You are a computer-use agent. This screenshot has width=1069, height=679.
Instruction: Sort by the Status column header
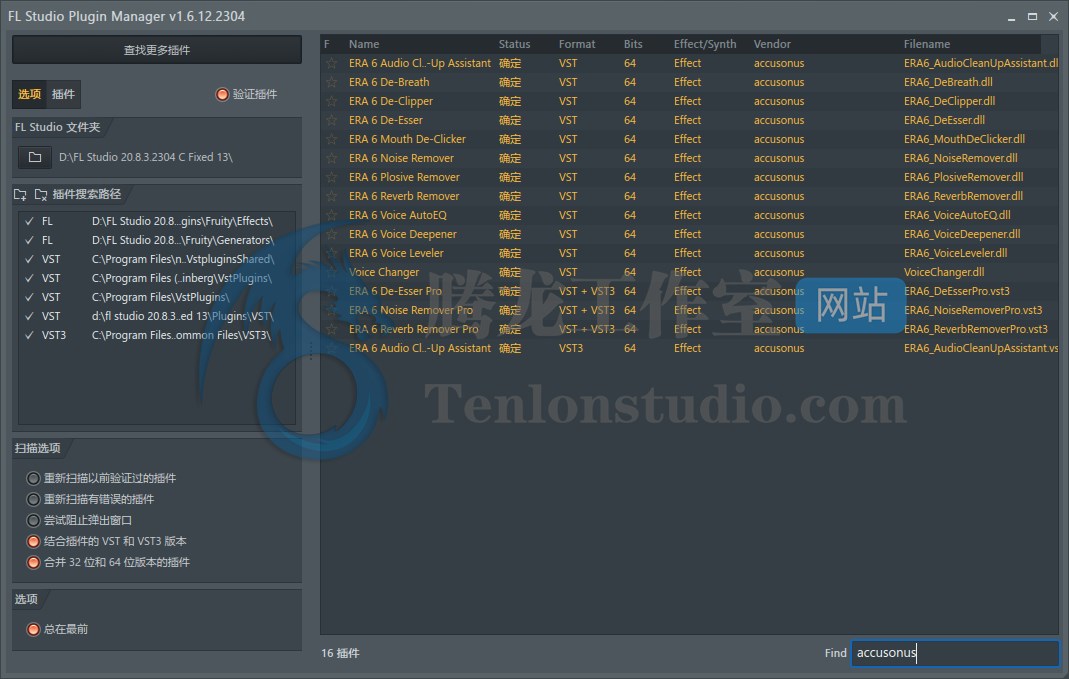514,44
